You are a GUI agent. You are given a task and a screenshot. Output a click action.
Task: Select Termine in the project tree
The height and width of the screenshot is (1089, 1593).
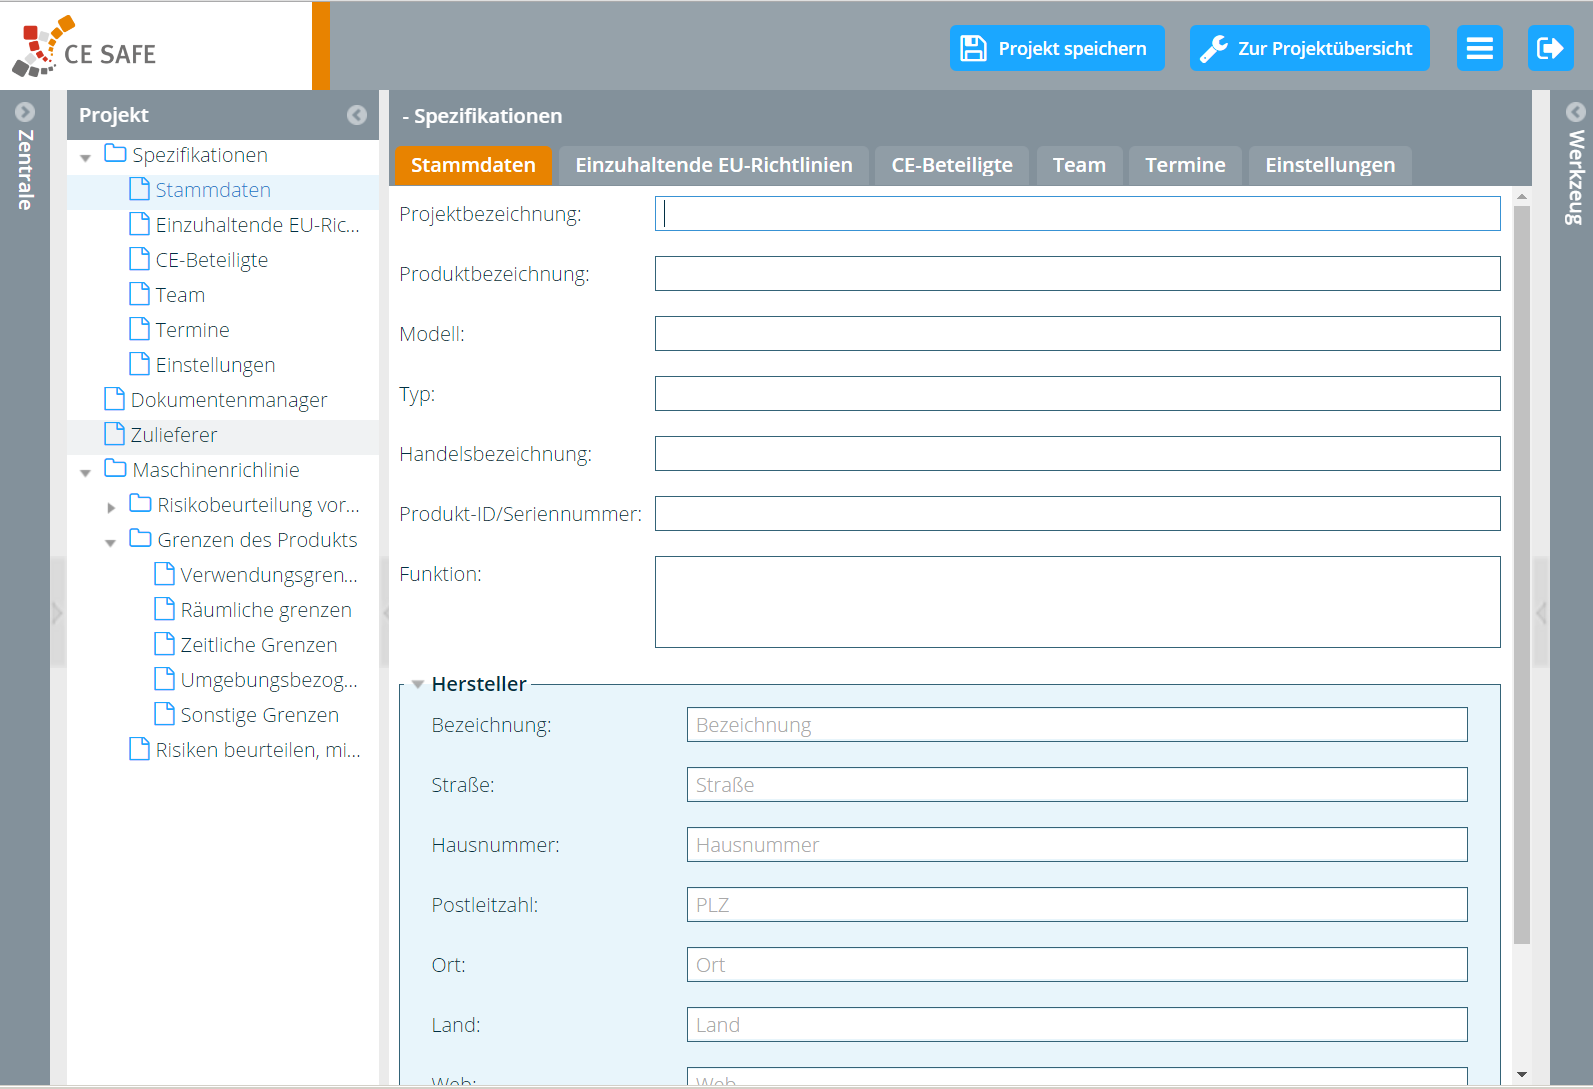pos(192,329)
